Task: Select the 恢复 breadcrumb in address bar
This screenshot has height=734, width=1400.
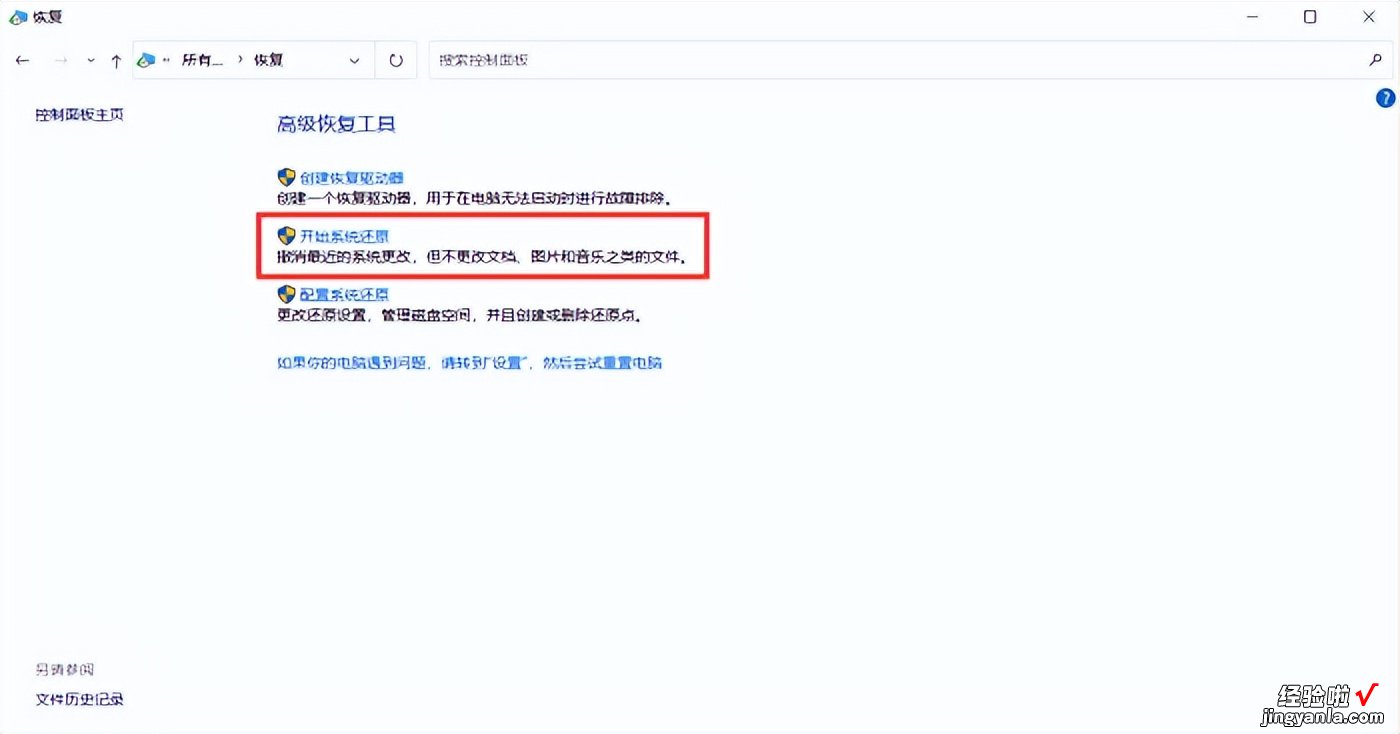Action: [x=268, y=60]
